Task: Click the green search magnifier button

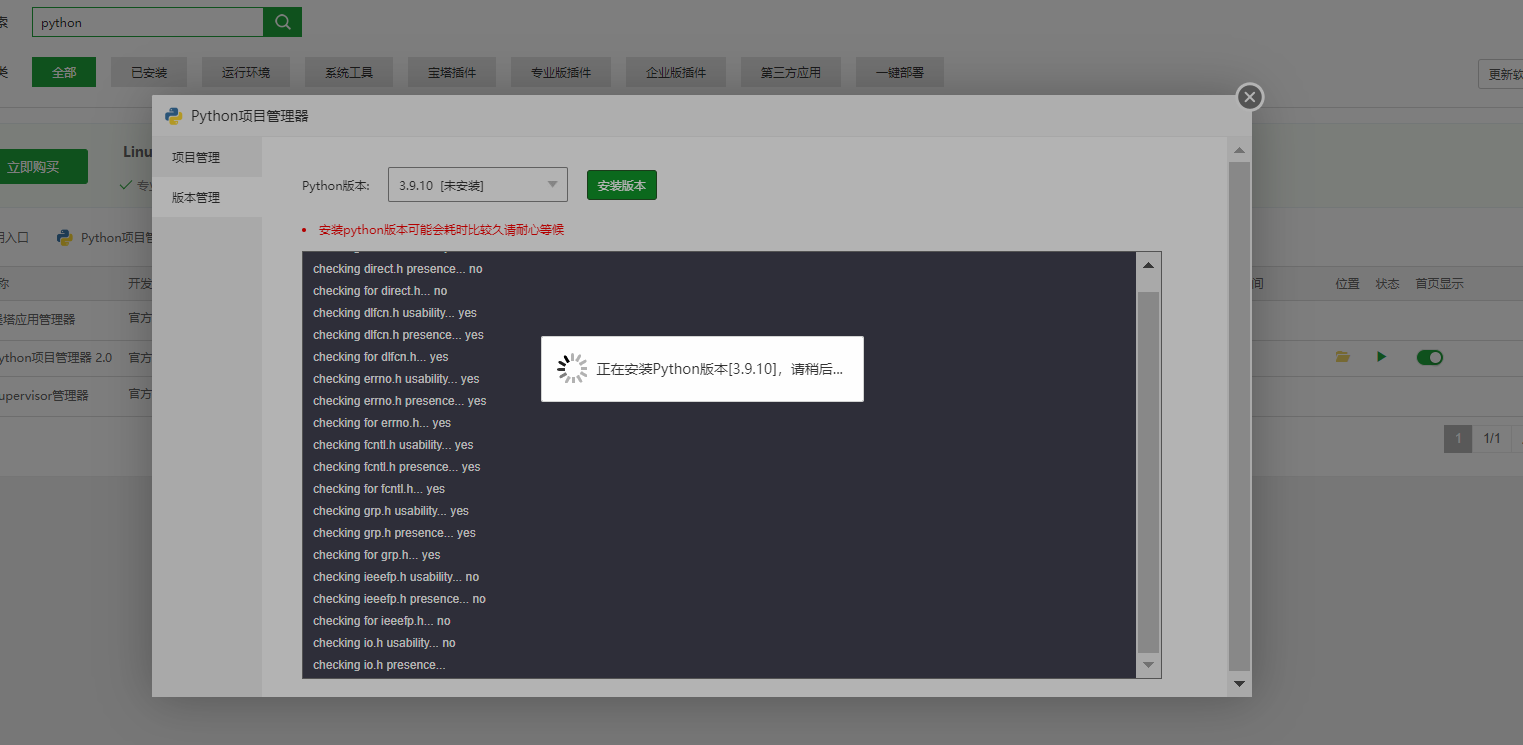Action: click(x=282, y=22)
